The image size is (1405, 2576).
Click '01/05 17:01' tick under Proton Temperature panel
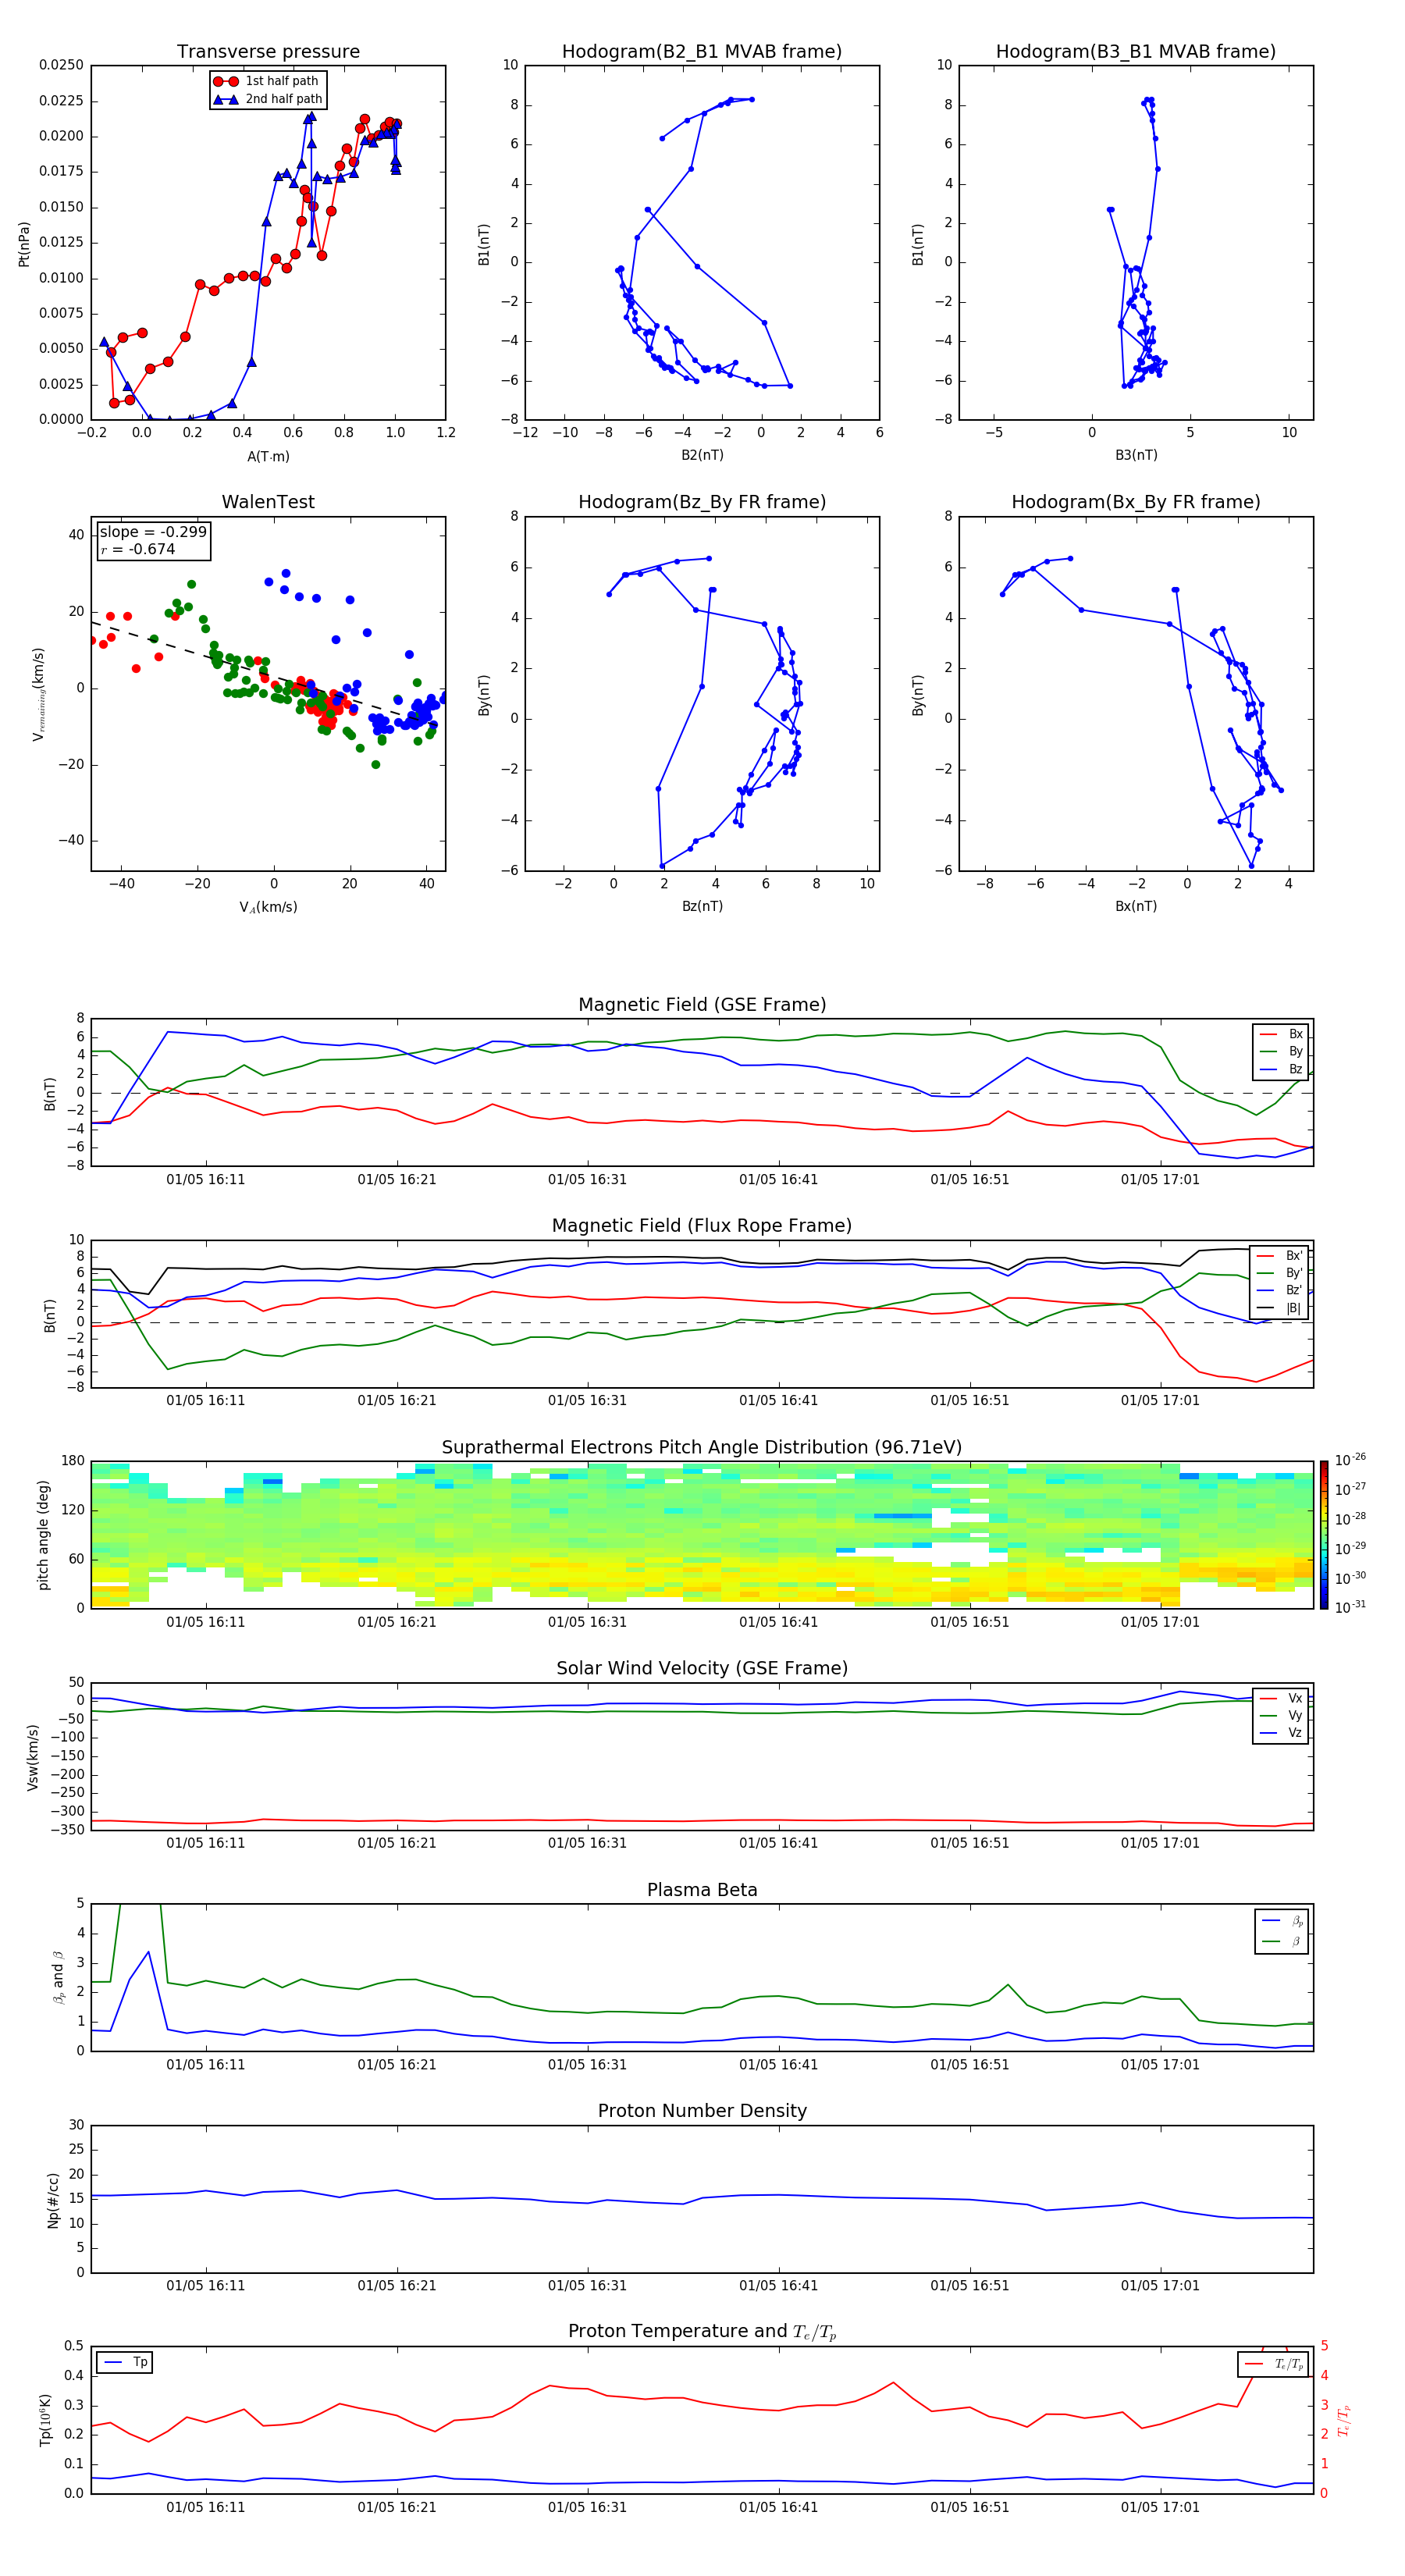1160,2507
